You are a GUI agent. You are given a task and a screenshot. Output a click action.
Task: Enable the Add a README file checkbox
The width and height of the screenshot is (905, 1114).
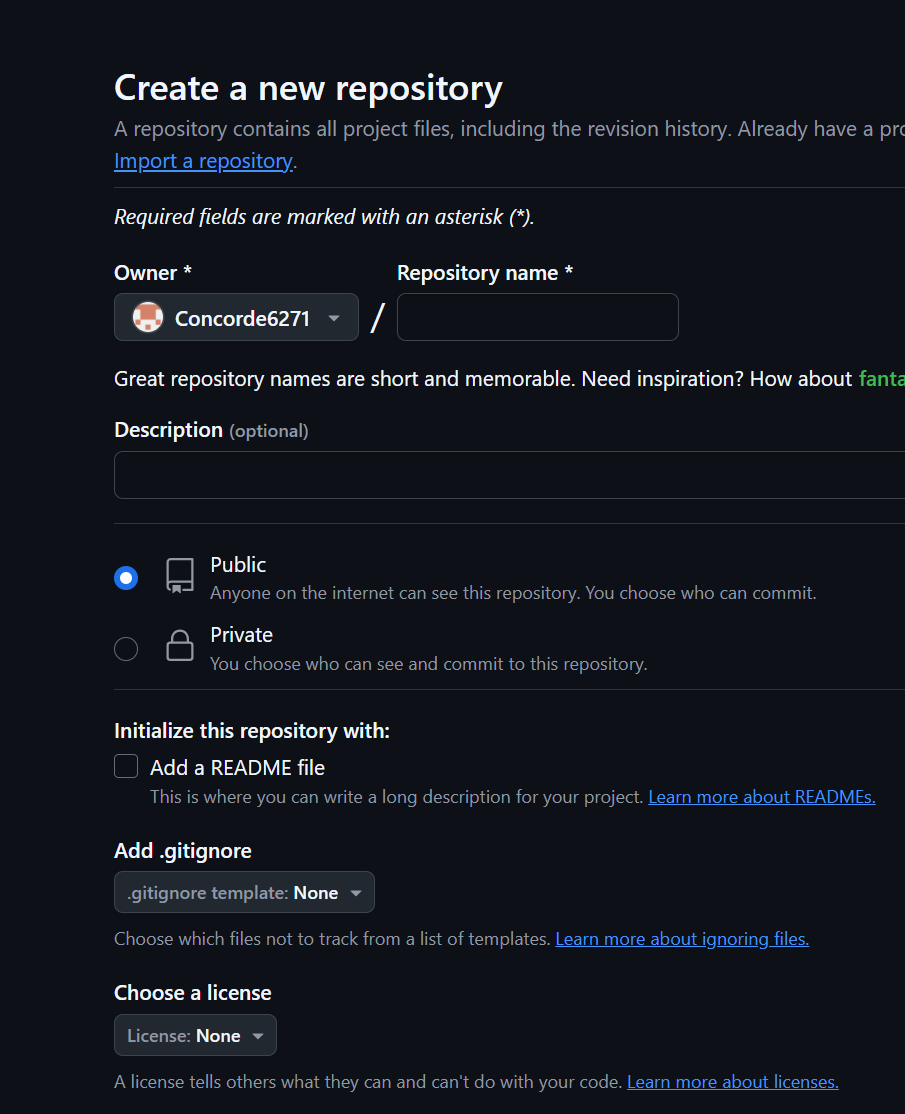126,767
